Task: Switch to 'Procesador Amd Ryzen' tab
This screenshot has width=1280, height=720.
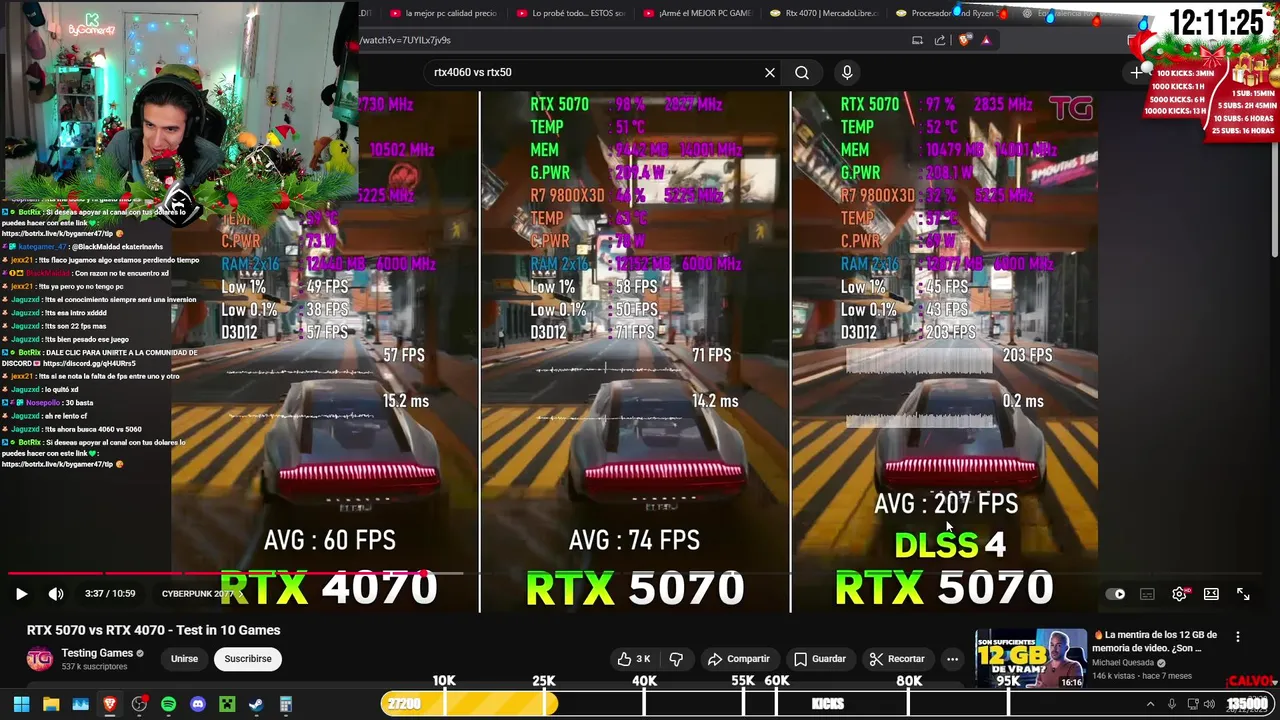Action: click(950, 14)
